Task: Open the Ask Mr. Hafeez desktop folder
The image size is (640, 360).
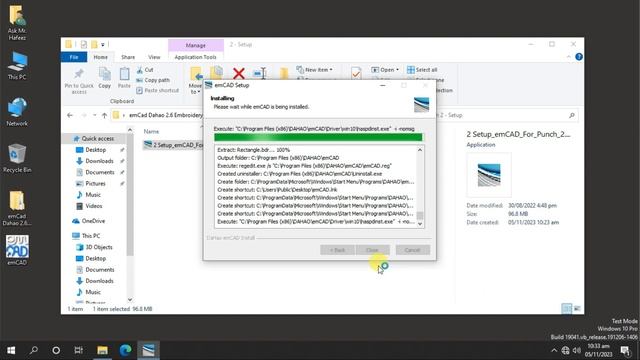Action: [x=17, y=22]
